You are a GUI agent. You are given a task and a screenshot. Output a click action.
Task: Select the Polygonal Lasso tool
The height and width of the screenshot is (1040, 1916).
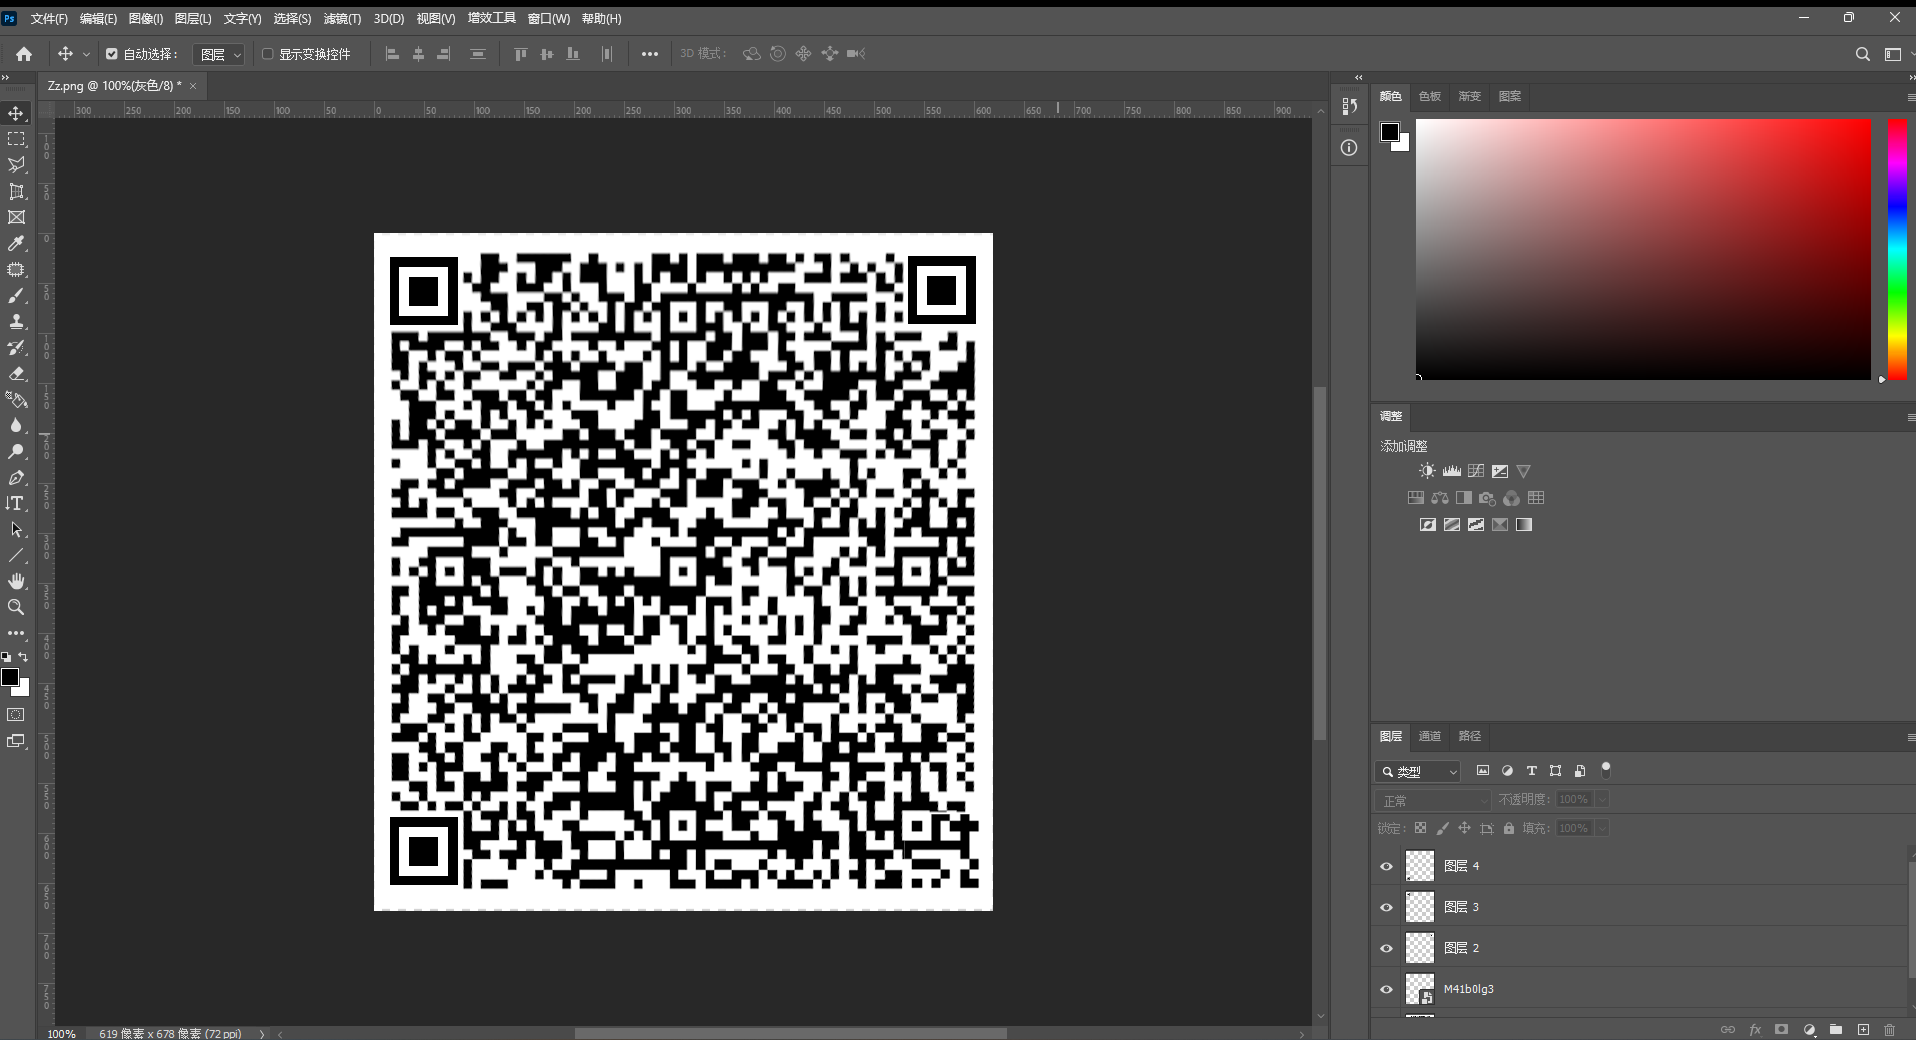tap(16, 165)
